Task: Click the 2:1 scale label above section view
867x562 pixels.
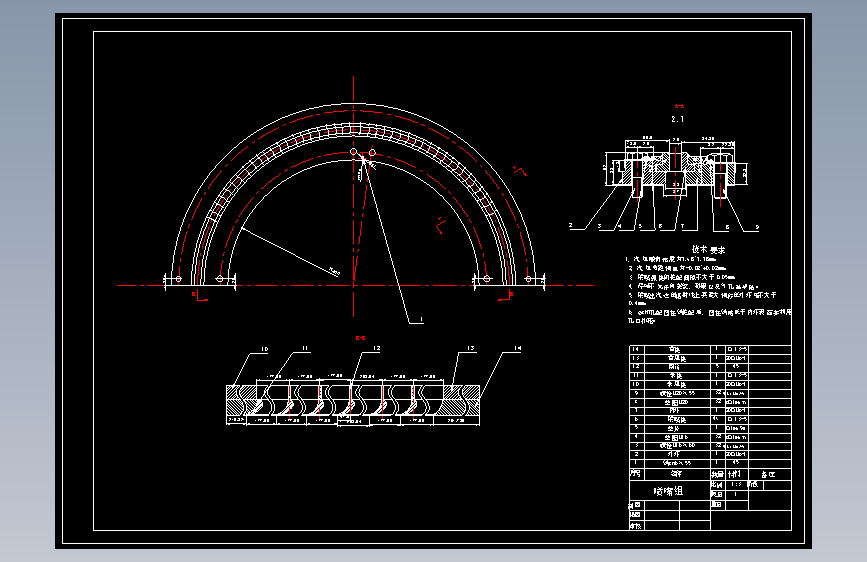Action: click(x=678, y=119)
